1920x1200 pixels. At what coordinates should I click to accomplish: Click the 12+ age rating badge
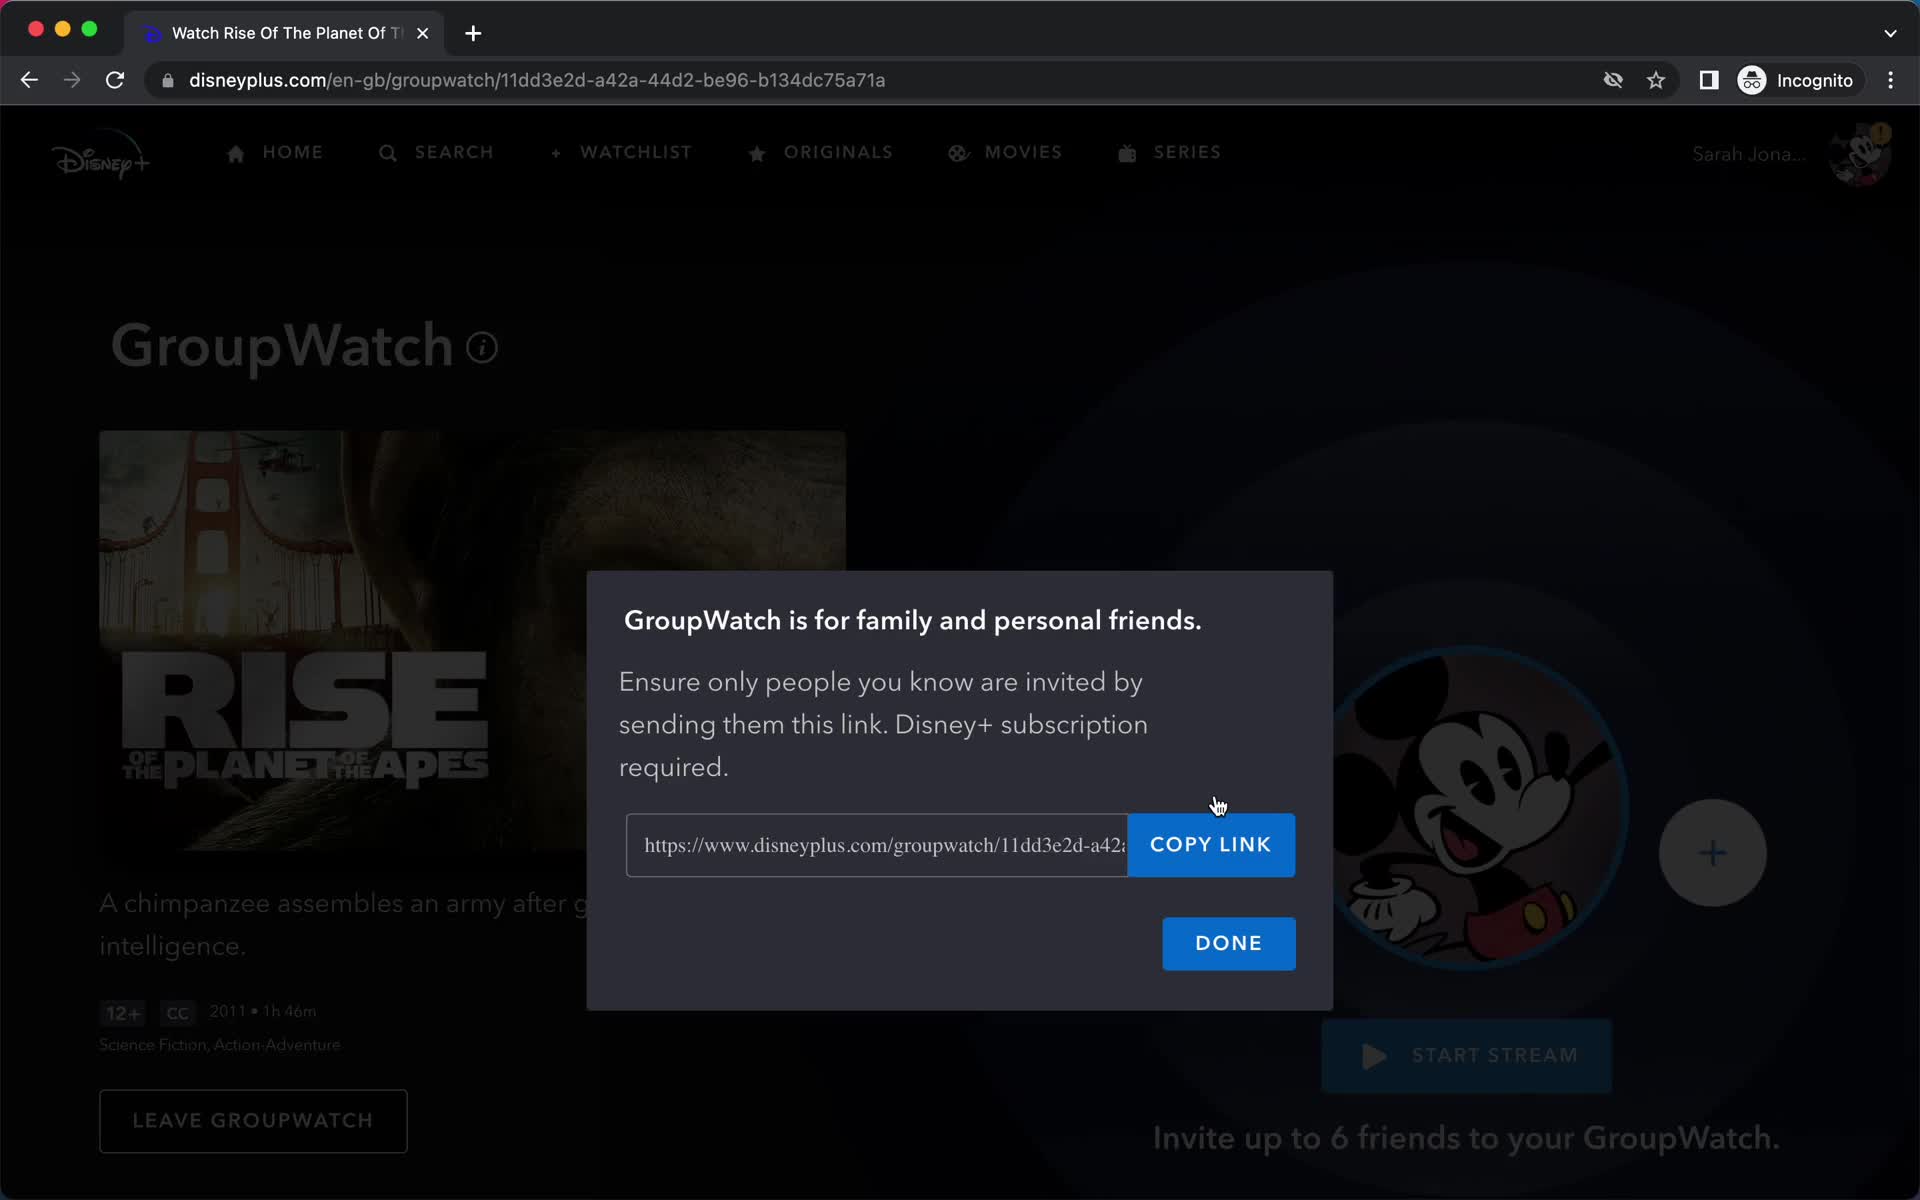click(123, 1013)
